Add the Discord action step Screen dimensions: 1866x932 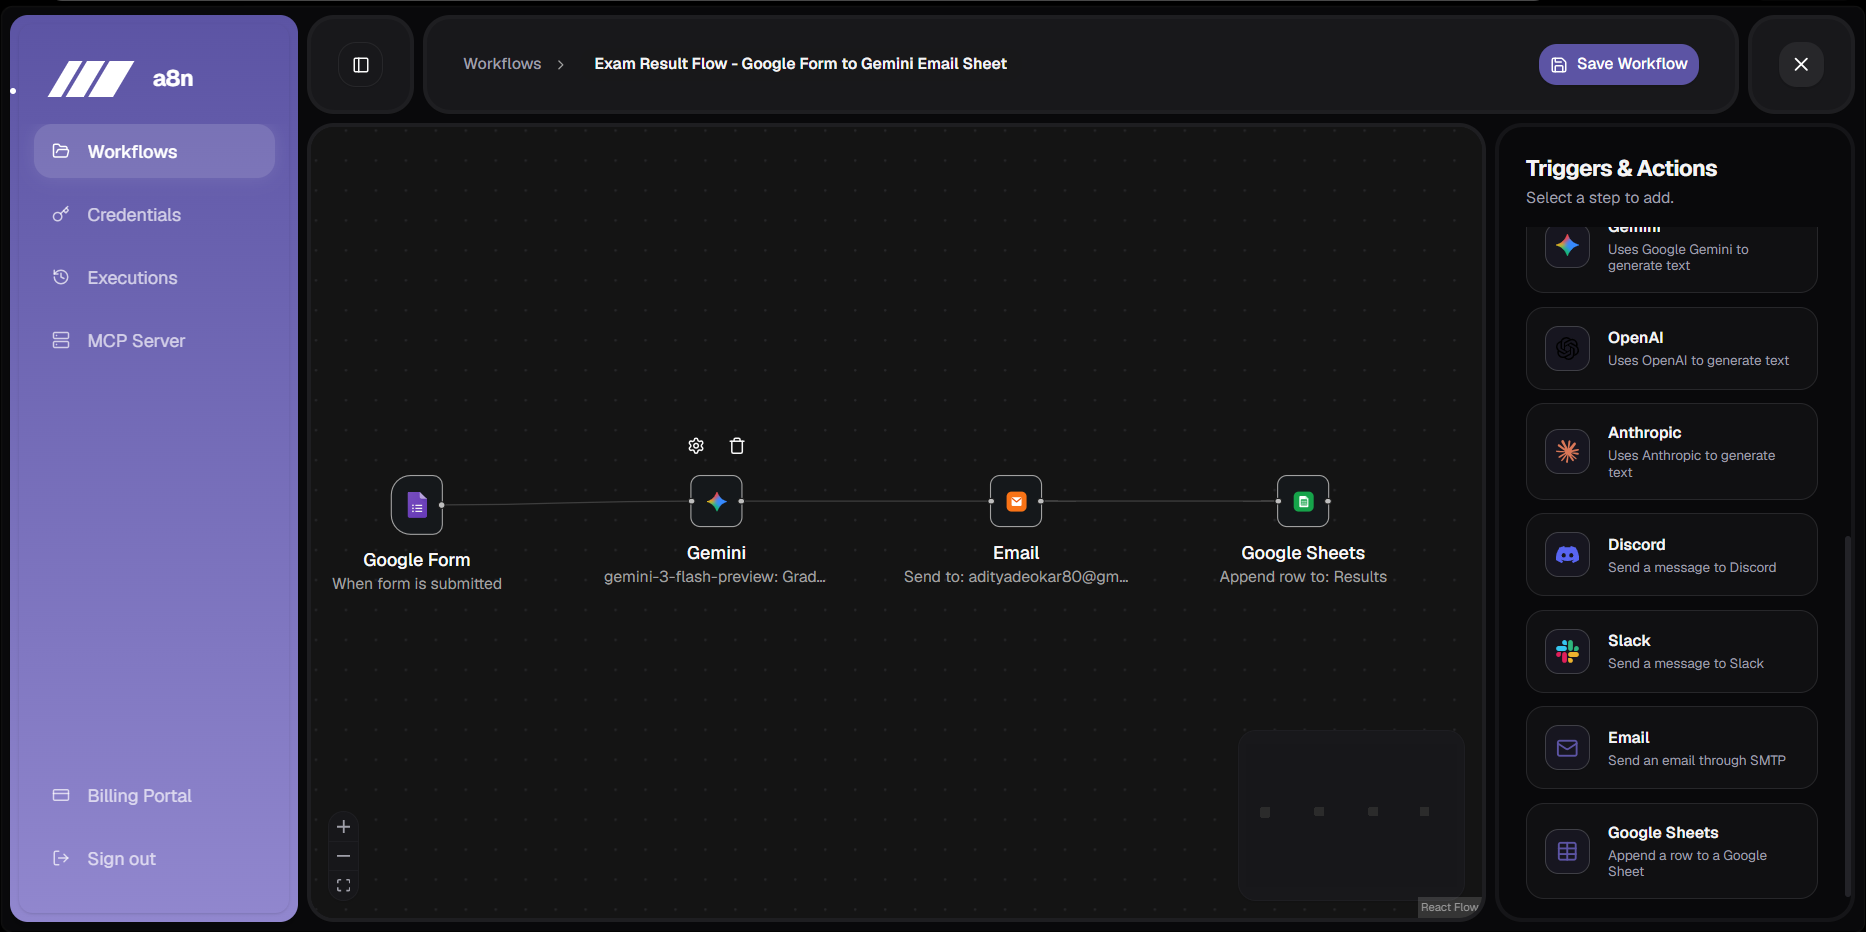[x=1671, y=555]
